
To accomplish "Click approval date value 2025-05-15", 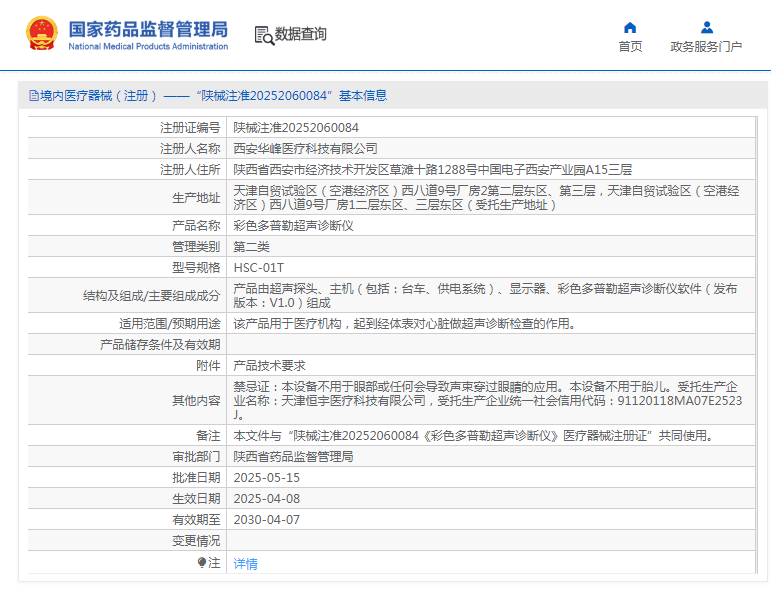I will [266, 478].
